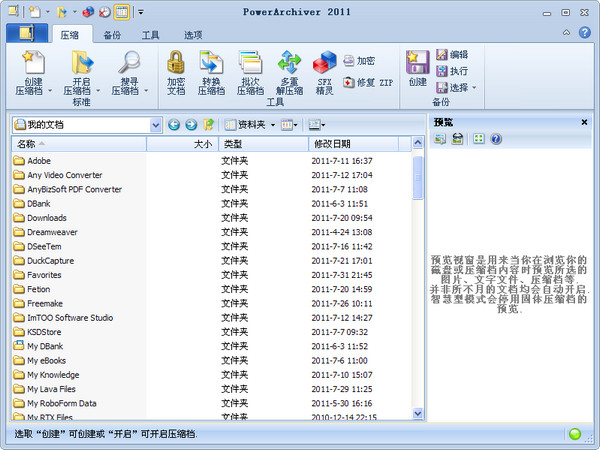Screen dimensions: 600x450
Task: Click the 修复 ZIP repair item
Action: pos(368,82)
